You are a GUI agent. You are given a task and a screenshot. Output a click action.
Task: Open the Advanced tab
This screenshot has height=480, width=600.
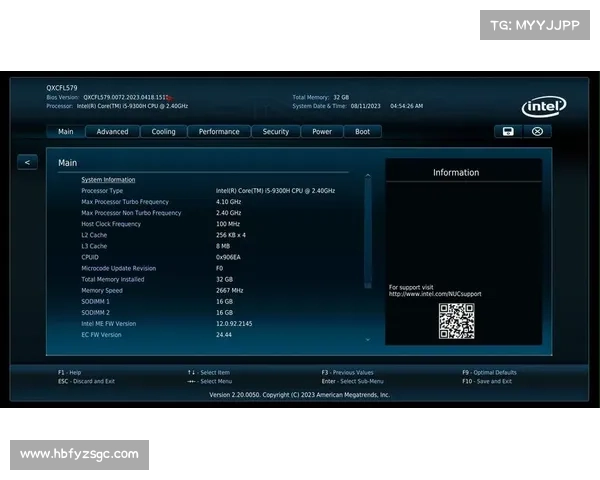coord(112,132)
